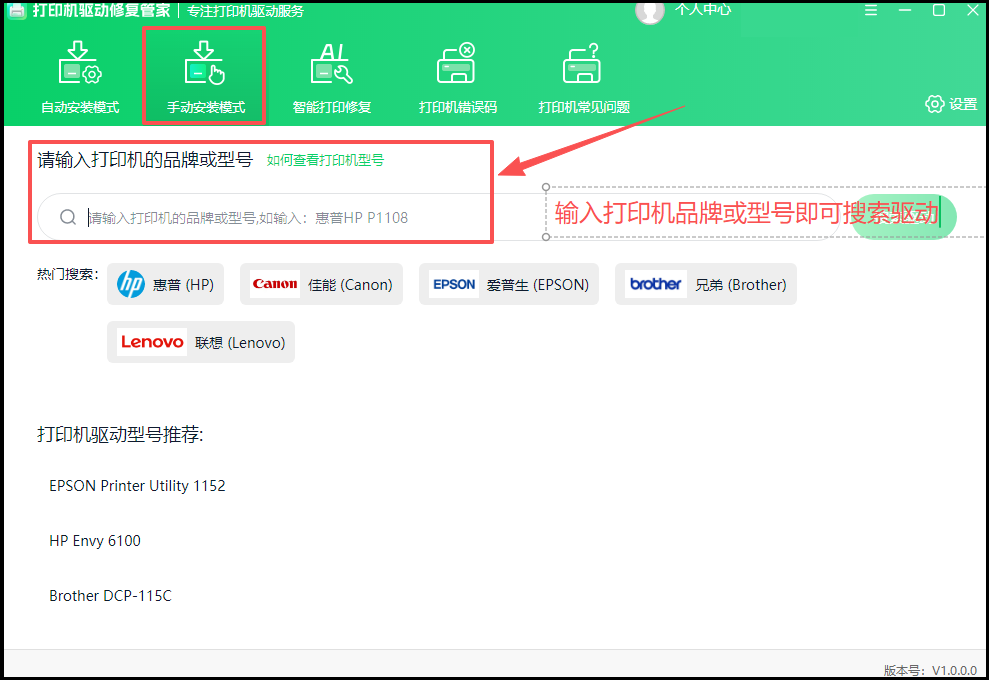This screenshot has height=680, width=989.
Task: Select the Canon (佳能) brand button
Action: pos(321,284)
